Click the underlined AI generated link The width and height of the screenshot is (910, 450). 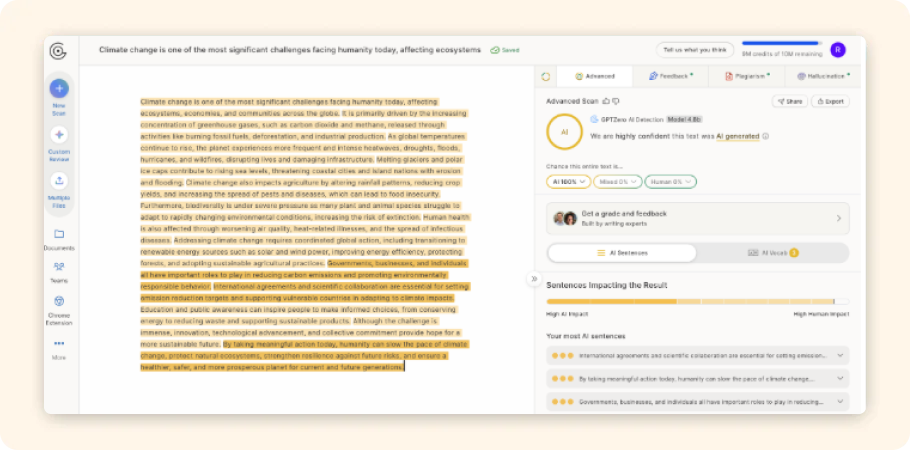coord(738,136)
